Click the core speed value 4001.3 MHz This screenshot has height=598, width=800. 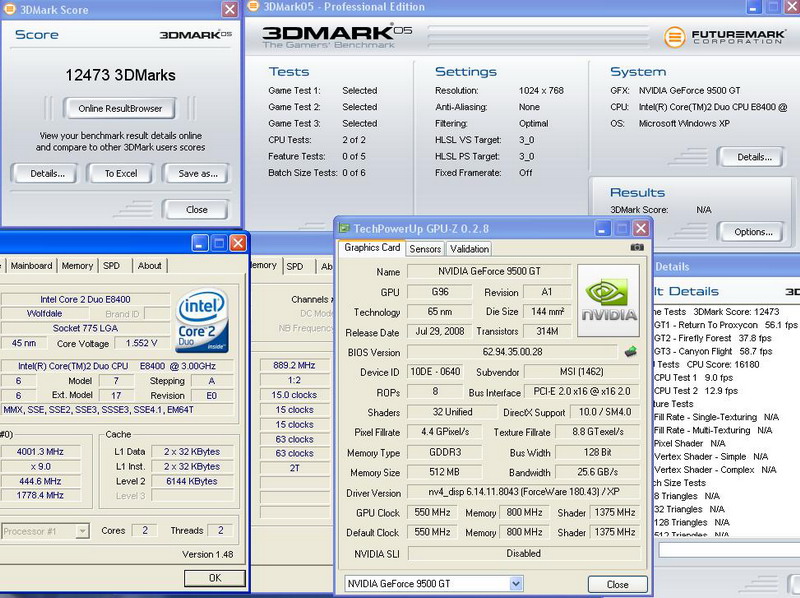pyautogui.click(x=40, y=452)
